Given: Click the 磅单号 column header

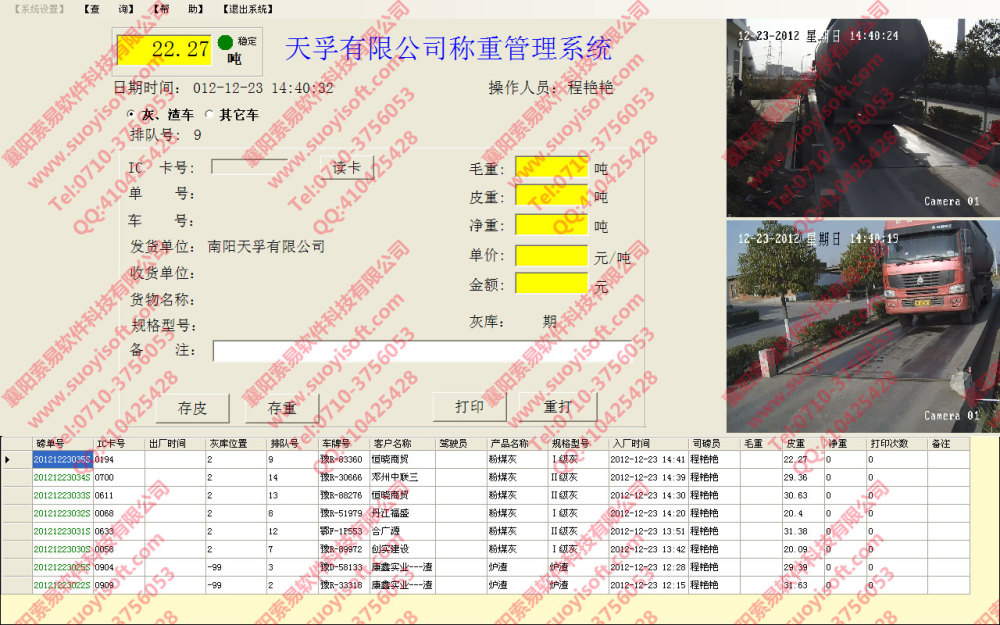Looking at the screenshot, I should [x=62, y=443].
